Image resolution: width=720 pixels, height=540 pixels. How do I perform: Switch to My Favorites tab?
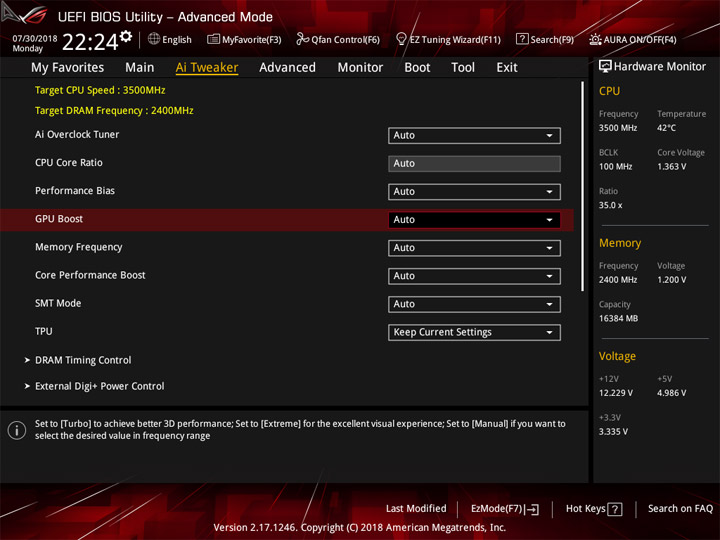68,68
